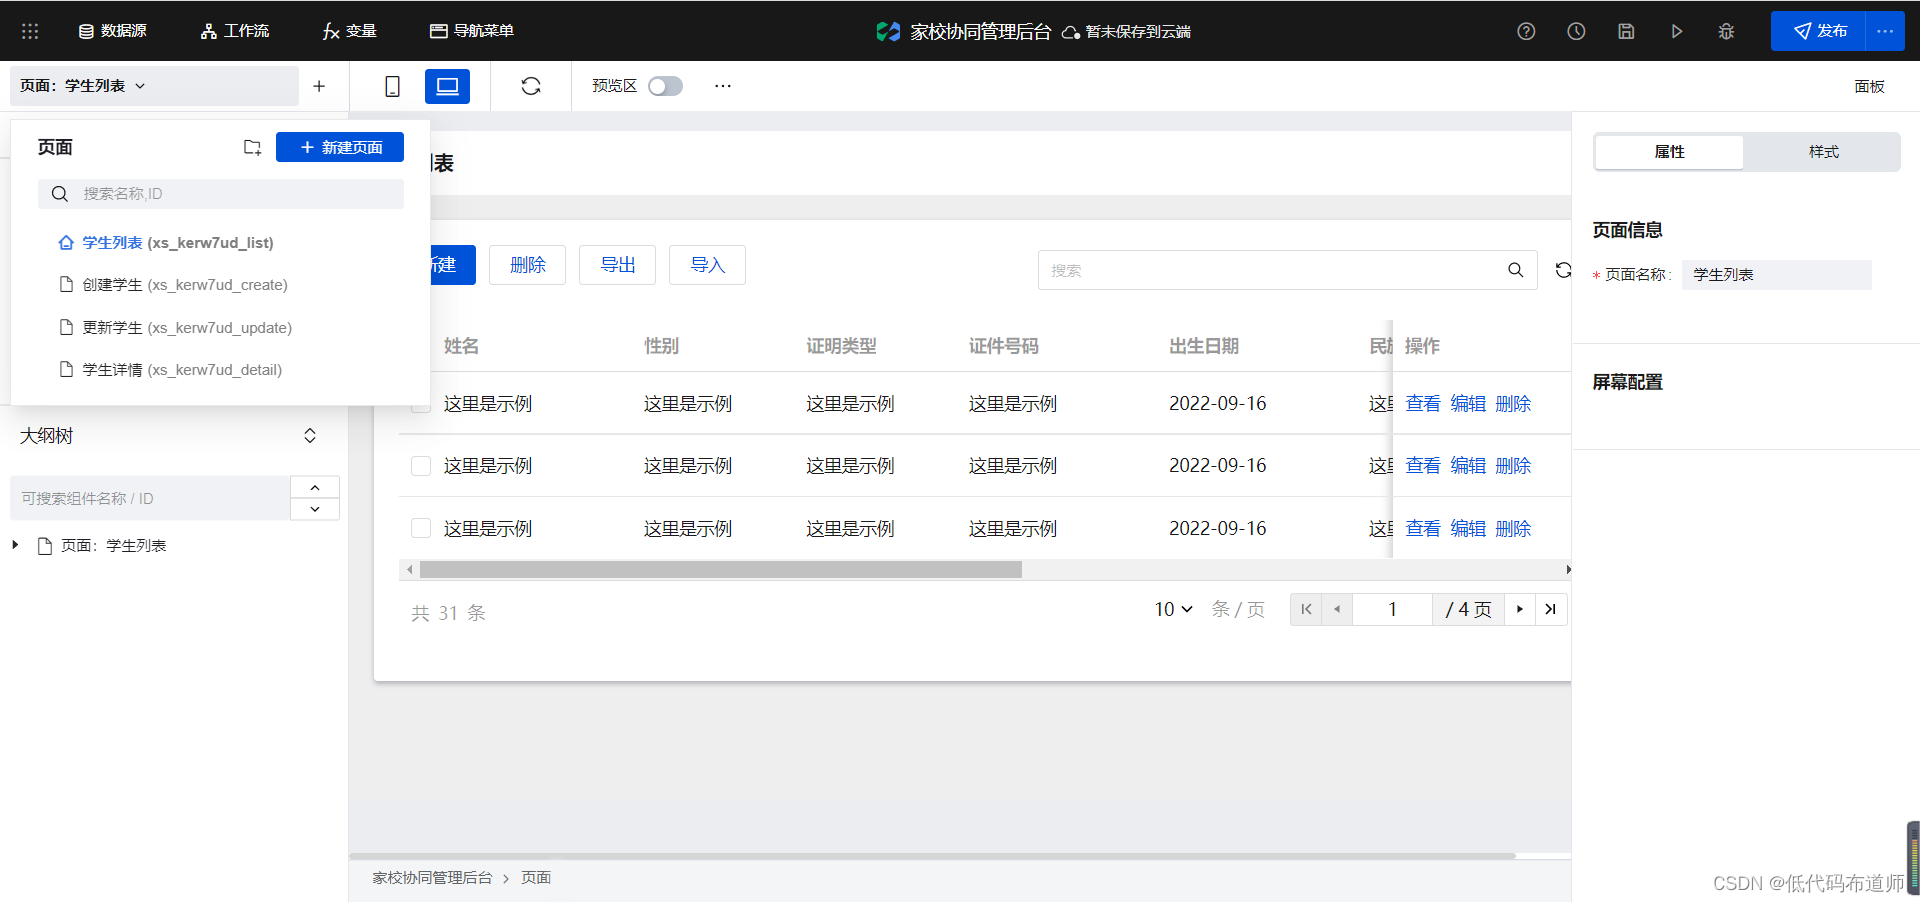Expand the 页面: 学生列表 tree node
This screenshot has height=902, width=1920.
(15, 545)
